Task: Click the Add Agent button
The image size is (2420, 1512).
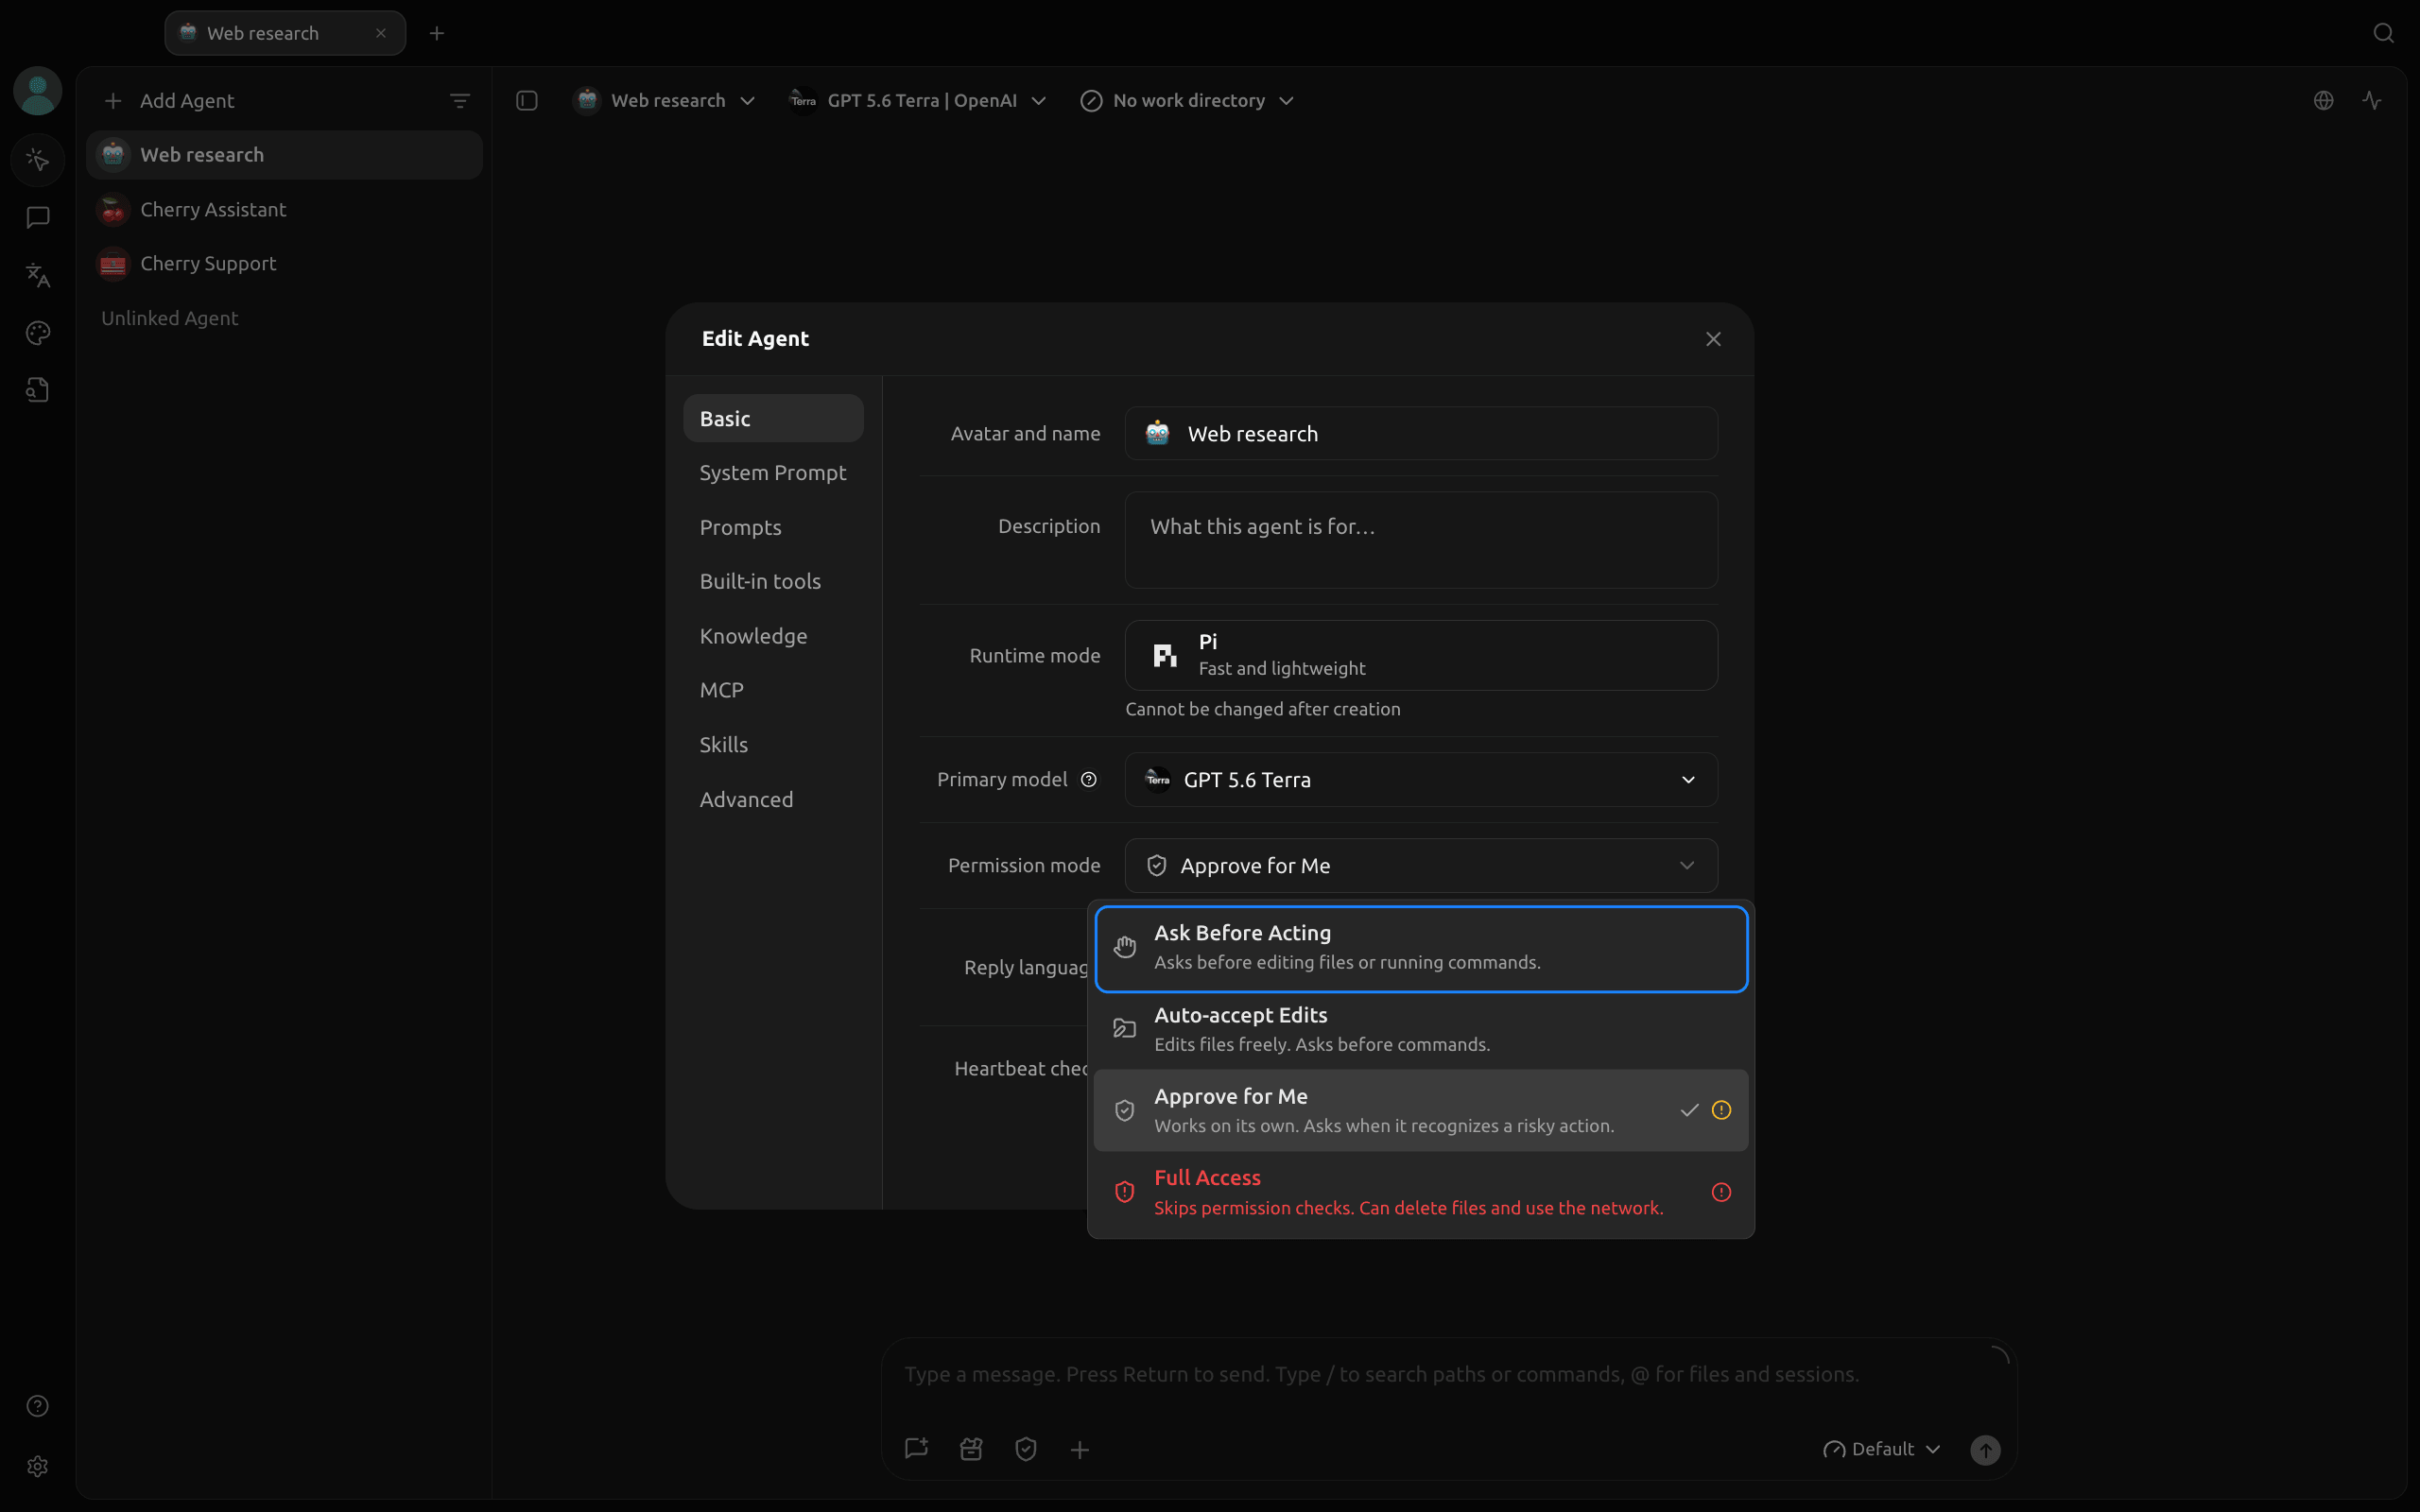Action: (169, 101)
